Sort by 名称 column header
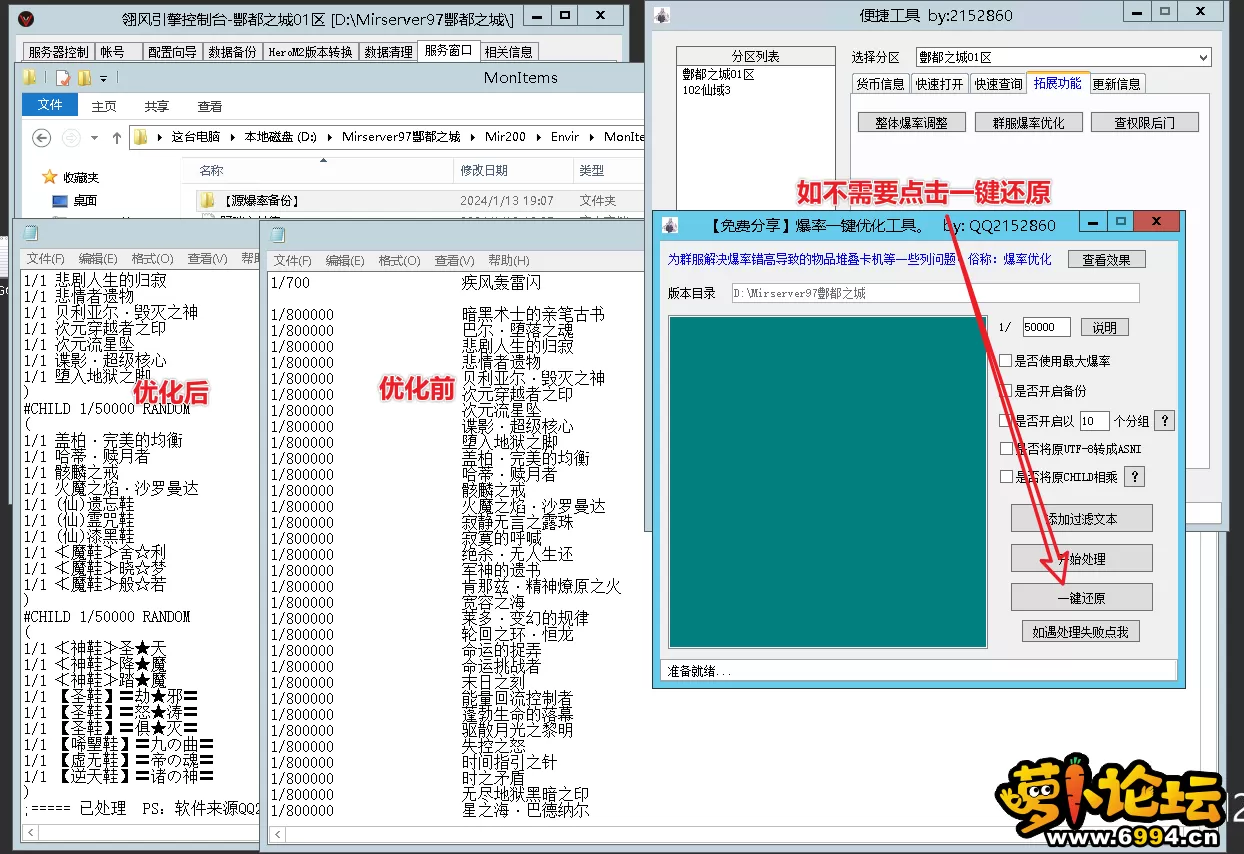This screenshot has height=854, width=1244. 212,170
